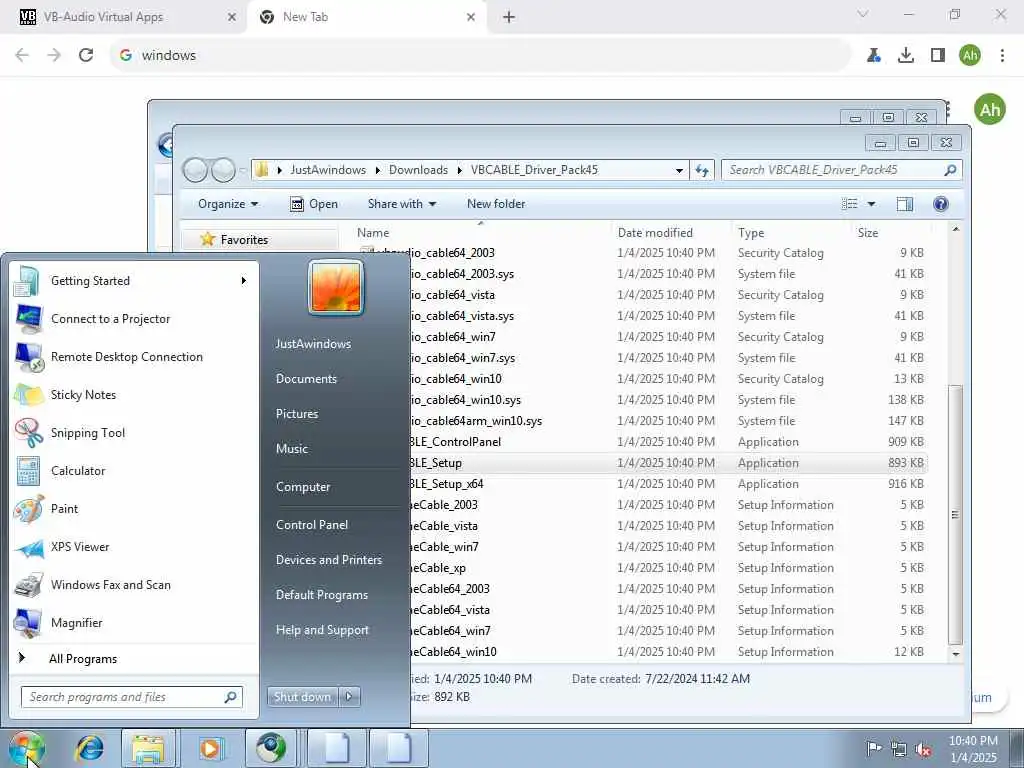Switch to Chrome taskbar icon
This screenshot has width=1024, height=768.
[x=271, y=748]
